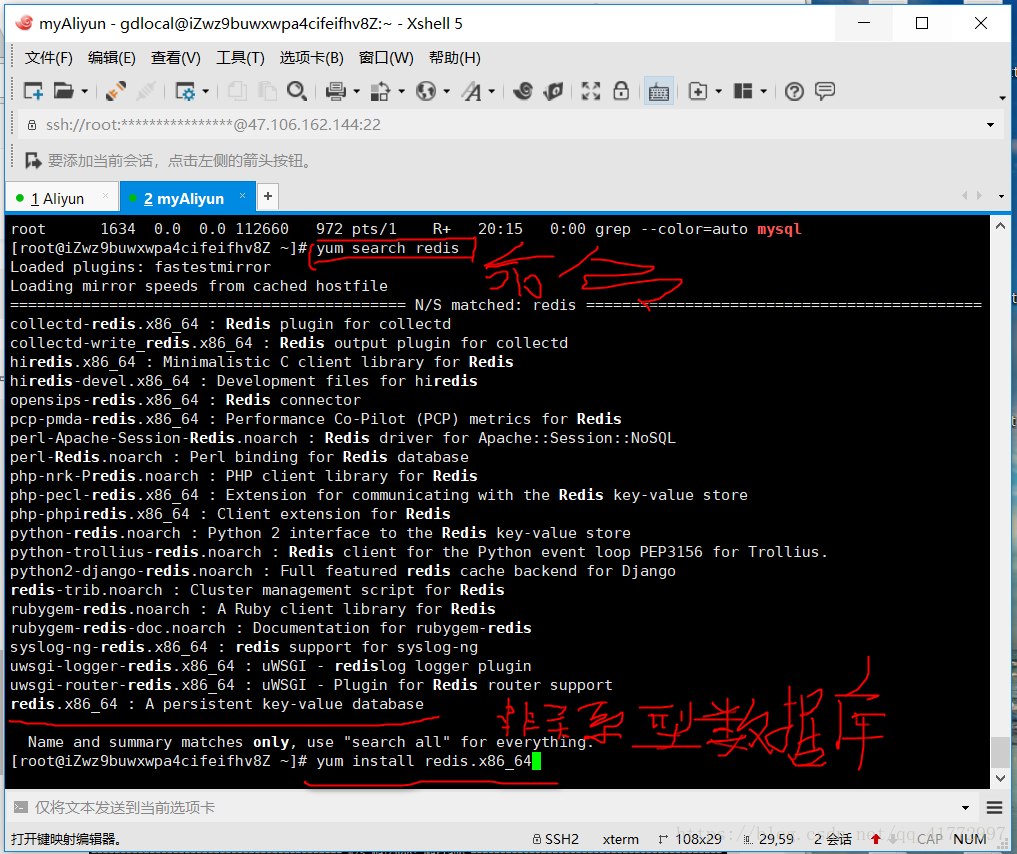
Task: Click the Copy toolbar icon
Action: [237, 91]
